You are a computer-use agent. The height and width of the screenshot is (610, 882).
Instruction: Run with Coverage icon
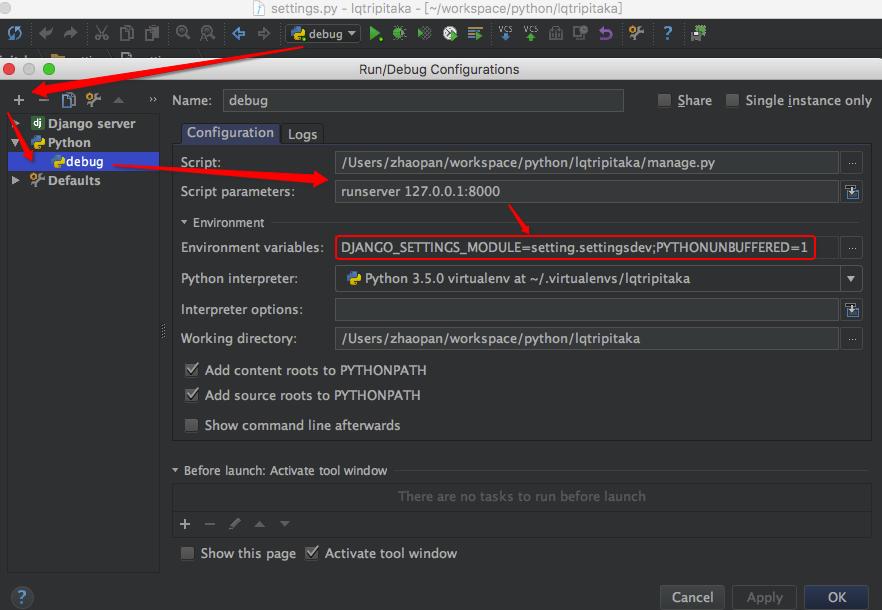425,34
